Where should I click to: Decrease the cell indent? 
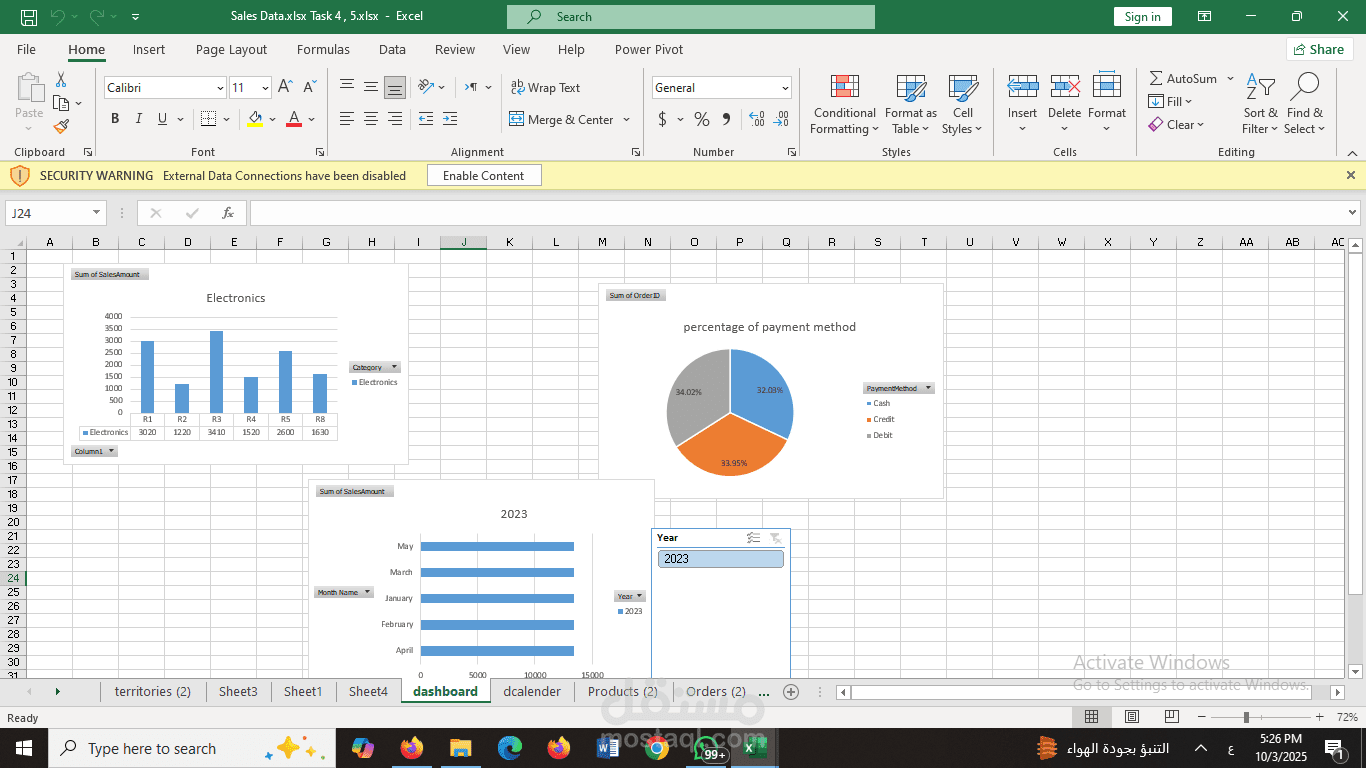(426, 119)
